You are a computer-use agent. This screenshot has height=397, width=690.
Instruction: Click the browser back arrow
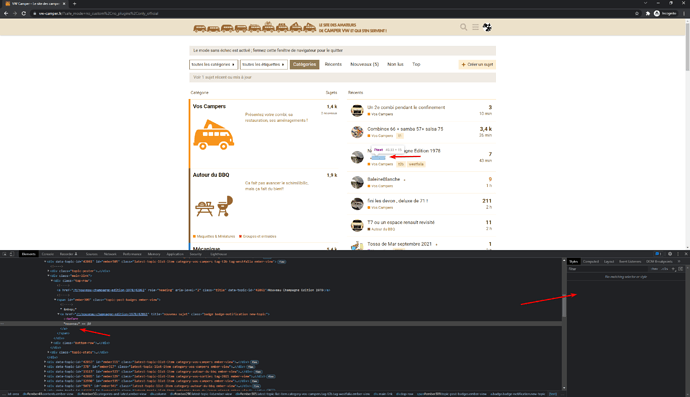(x=6, y=13)
